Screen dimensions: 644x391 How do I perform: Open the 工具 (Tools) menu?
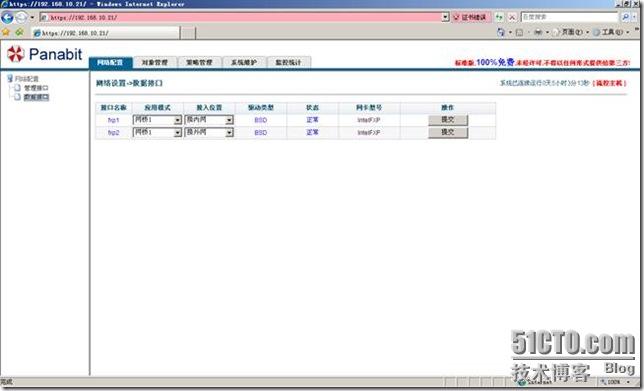point(612,32)
